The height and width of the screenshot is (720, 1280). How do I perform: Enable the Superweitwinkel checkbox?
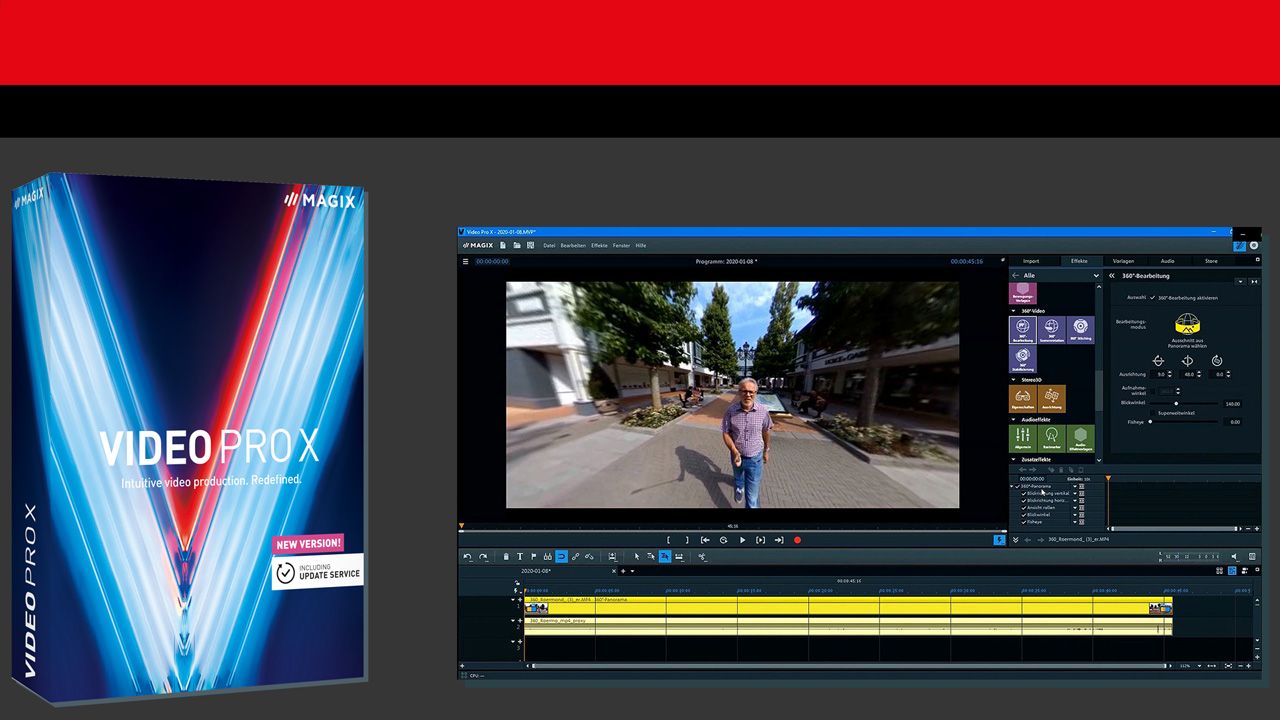1152,413
